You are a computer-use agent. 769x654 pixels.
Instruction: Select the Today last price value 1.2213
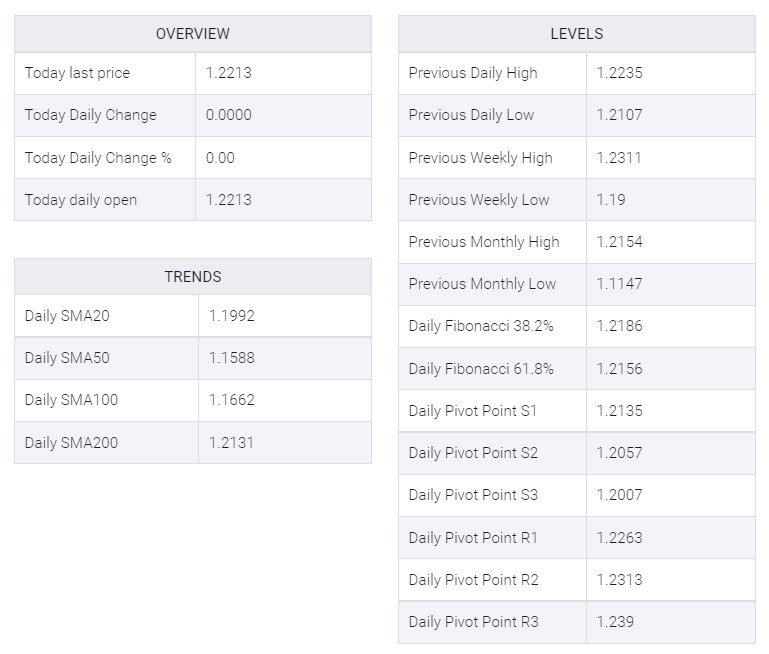(x=229, y=73)
